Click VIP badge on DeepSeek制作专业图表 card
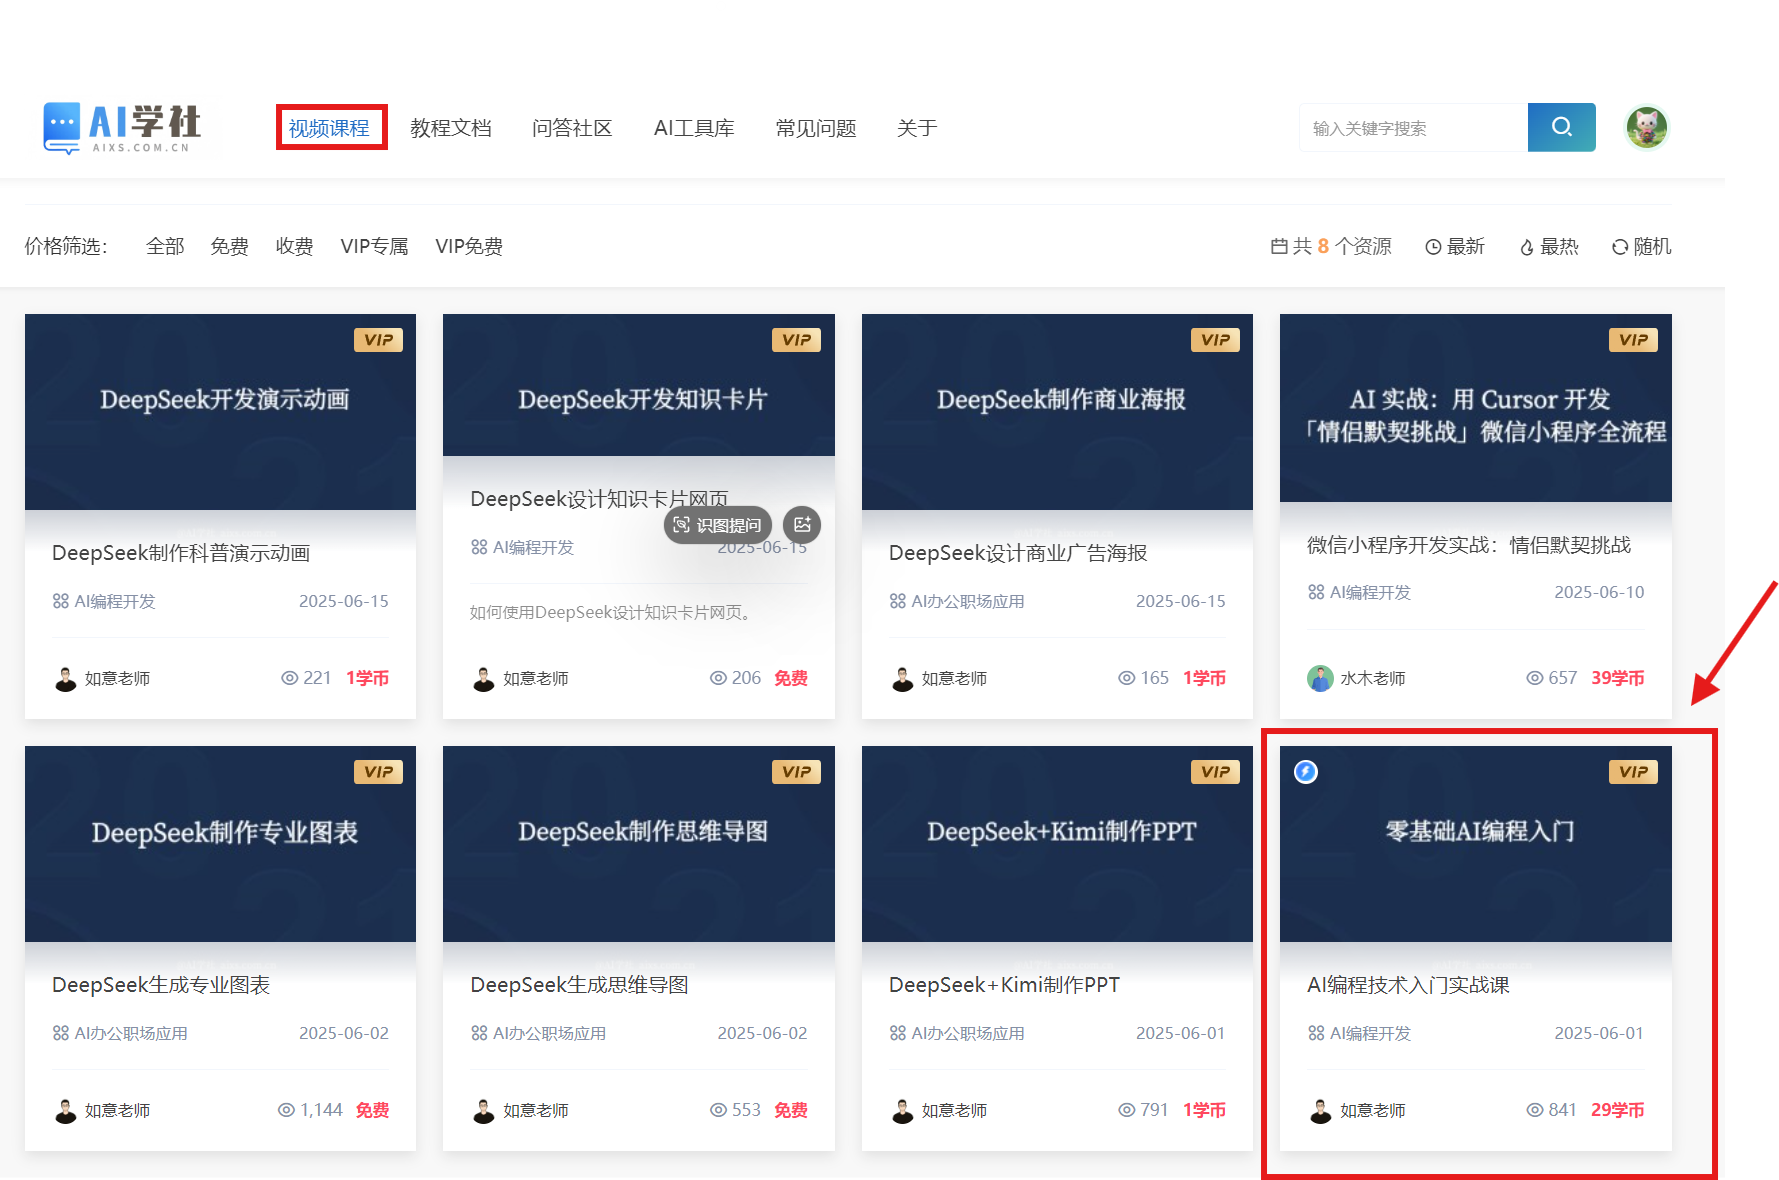 coord(378,772)
